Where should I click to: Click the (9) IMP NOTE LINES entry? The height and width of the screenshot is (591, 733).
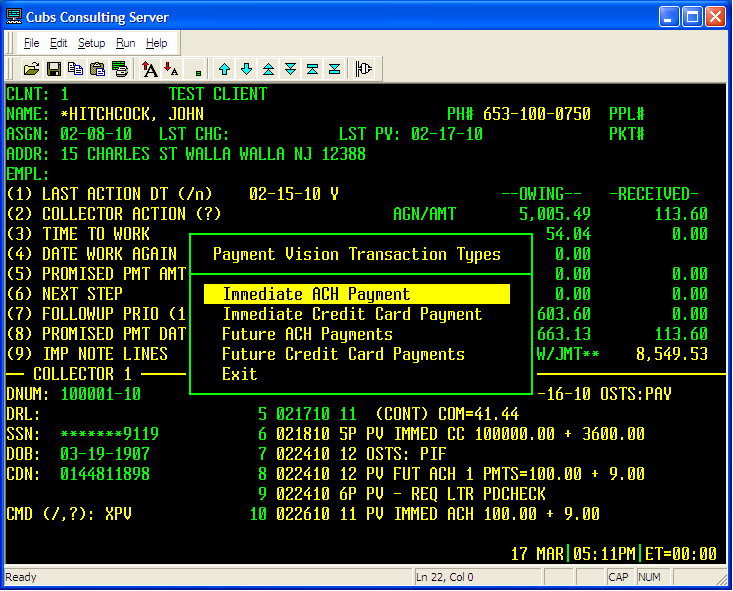87,354
